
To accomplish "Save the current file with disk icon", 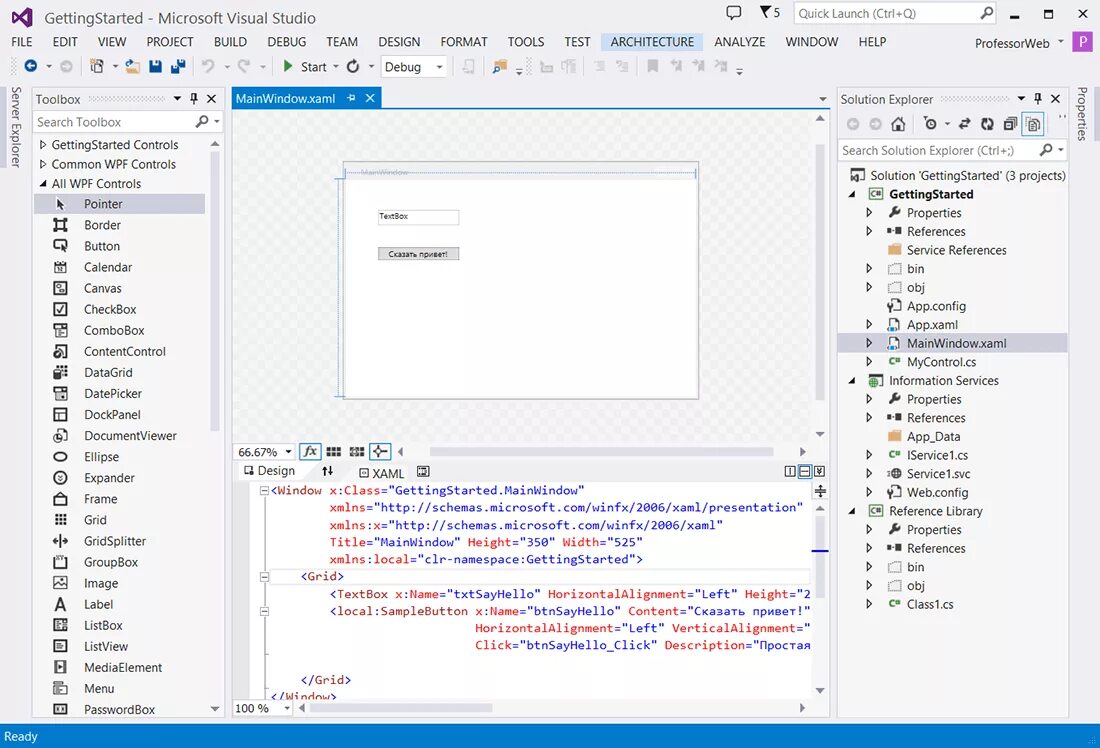I will [x=155, y=66].
